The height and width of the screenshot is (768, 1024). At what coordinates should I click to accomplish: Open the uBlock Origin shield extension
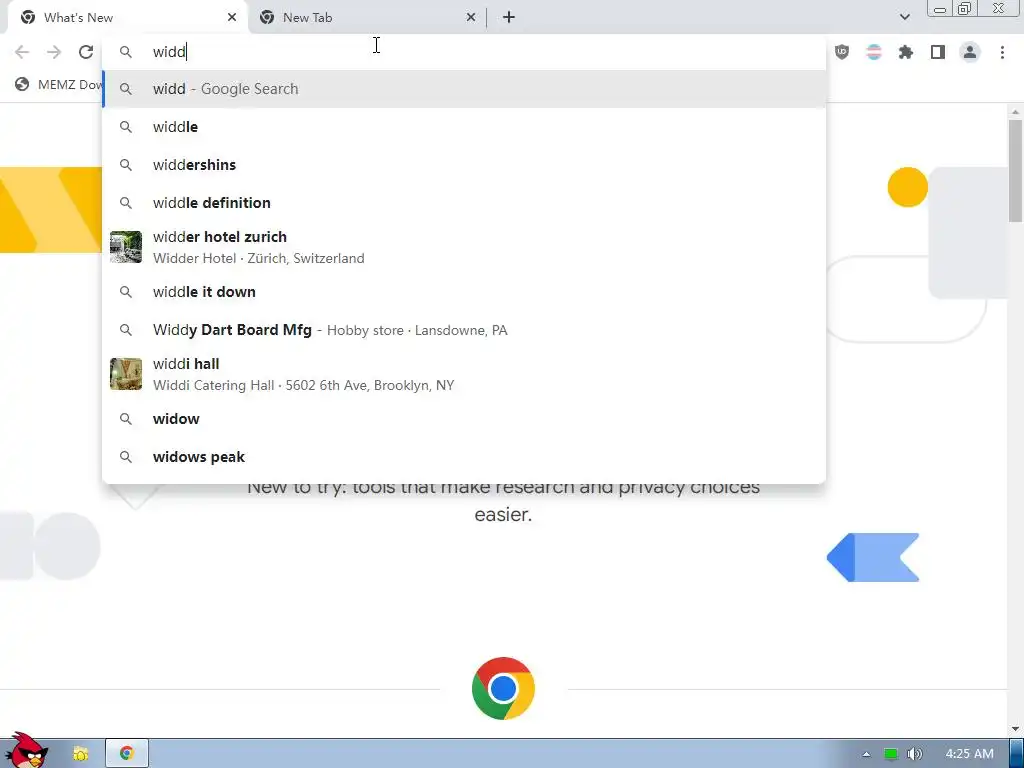[842, 52]
